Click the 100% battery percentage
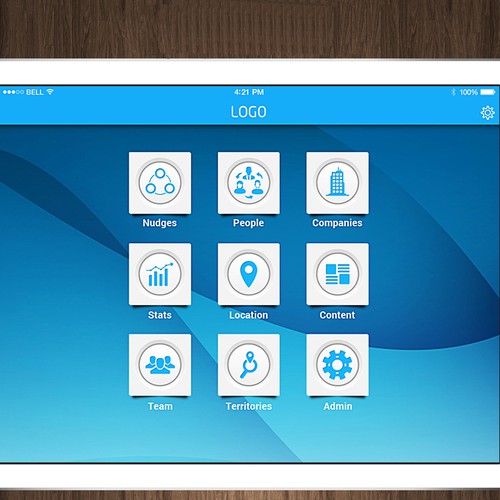Viewport: 500px width, 500px height. click(x=468, y=92)
